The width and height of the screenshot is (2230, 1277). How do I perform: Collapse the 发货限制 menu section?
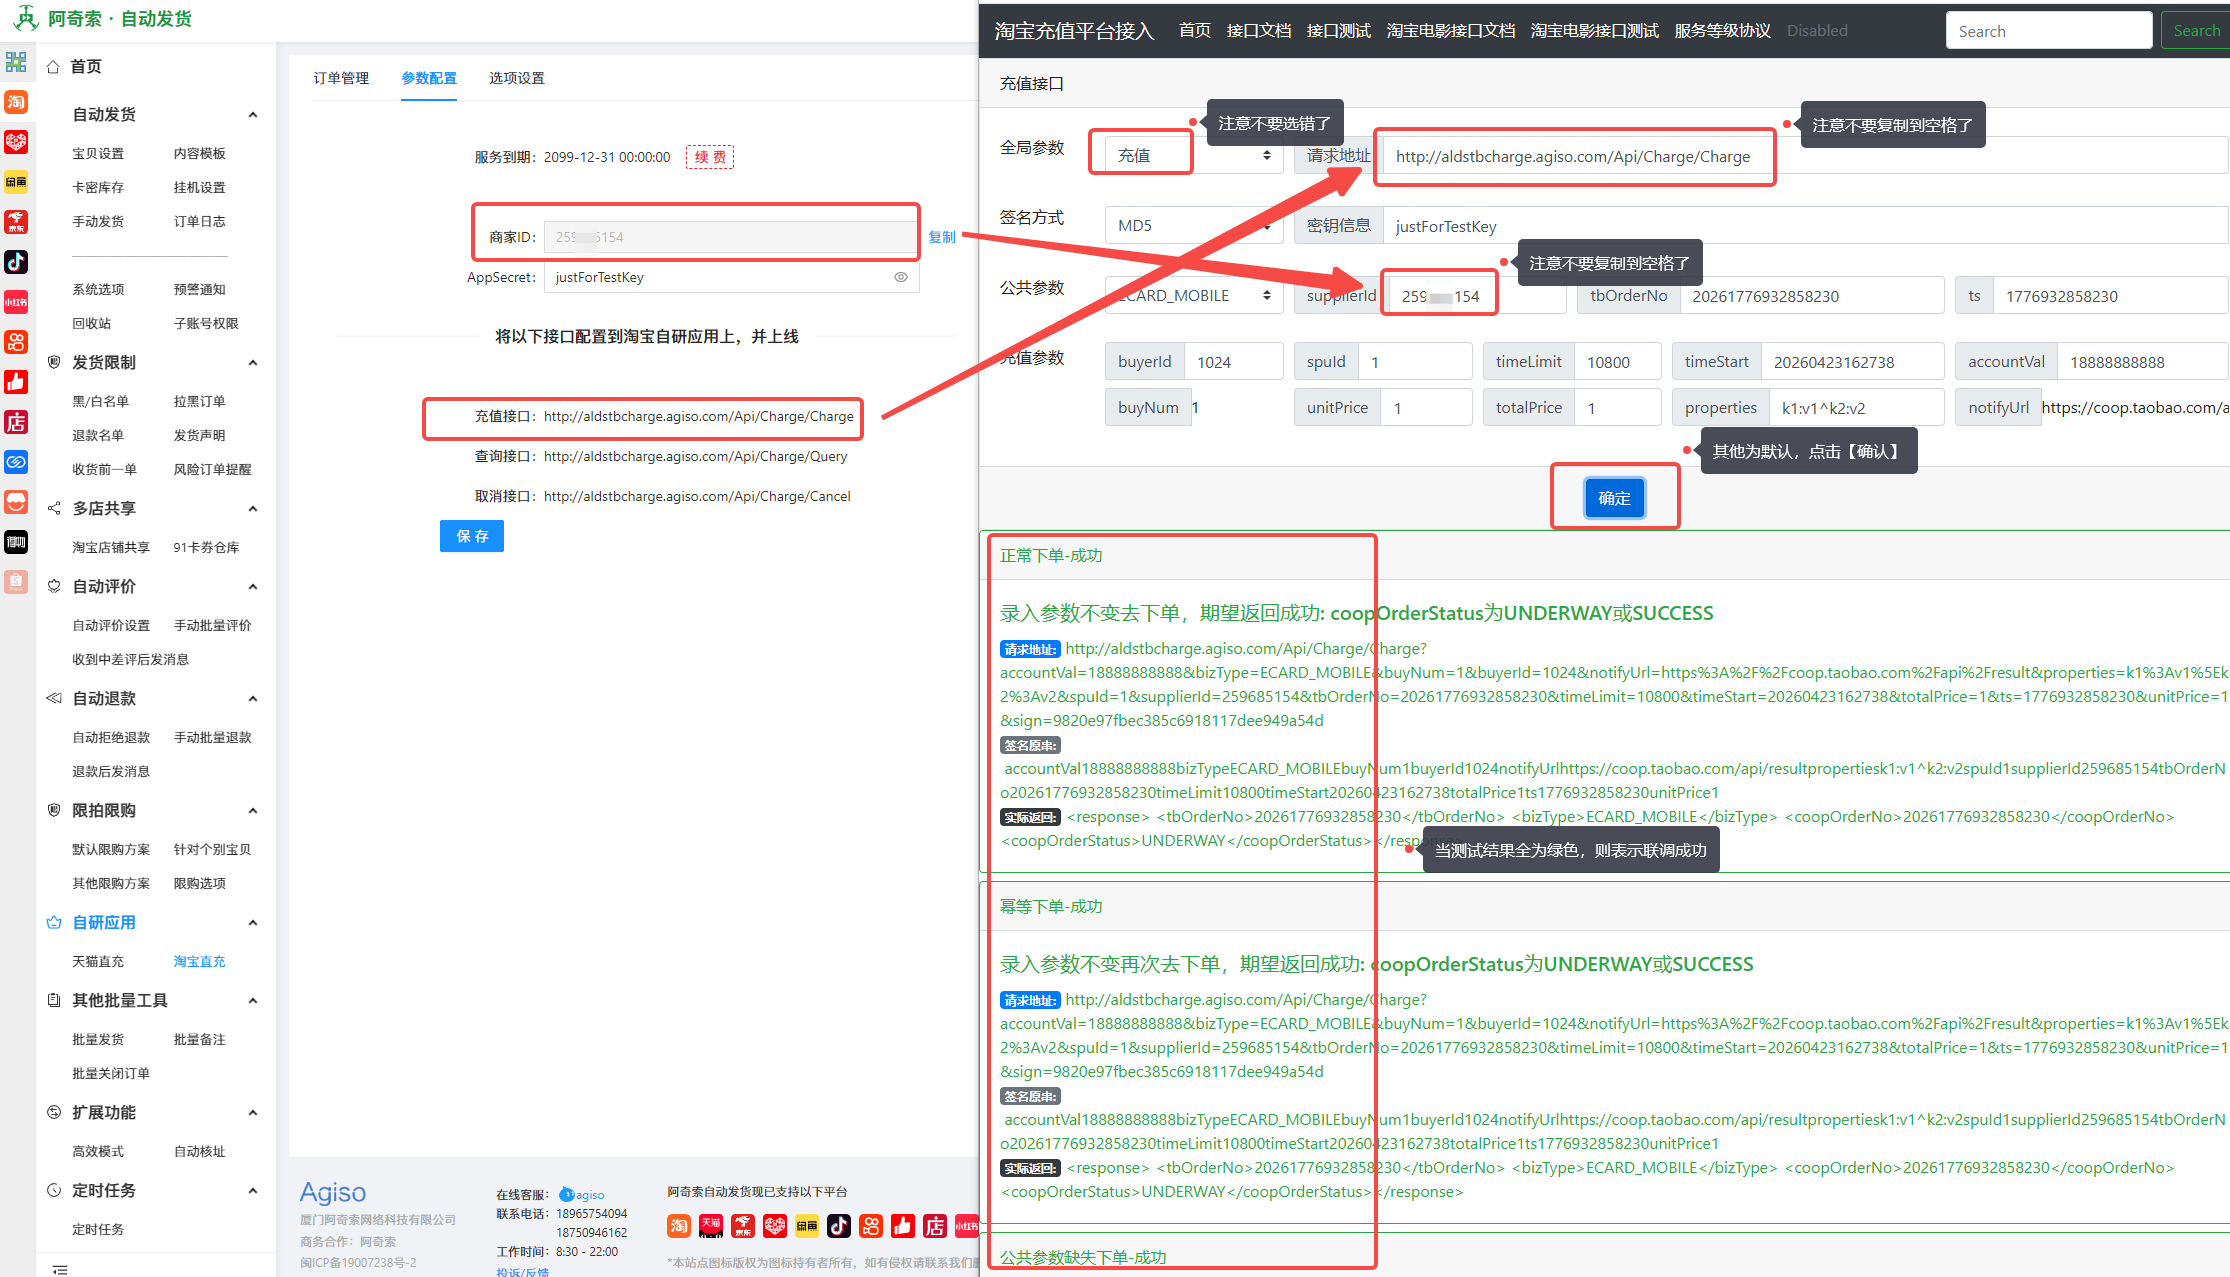tap(253, 363)
